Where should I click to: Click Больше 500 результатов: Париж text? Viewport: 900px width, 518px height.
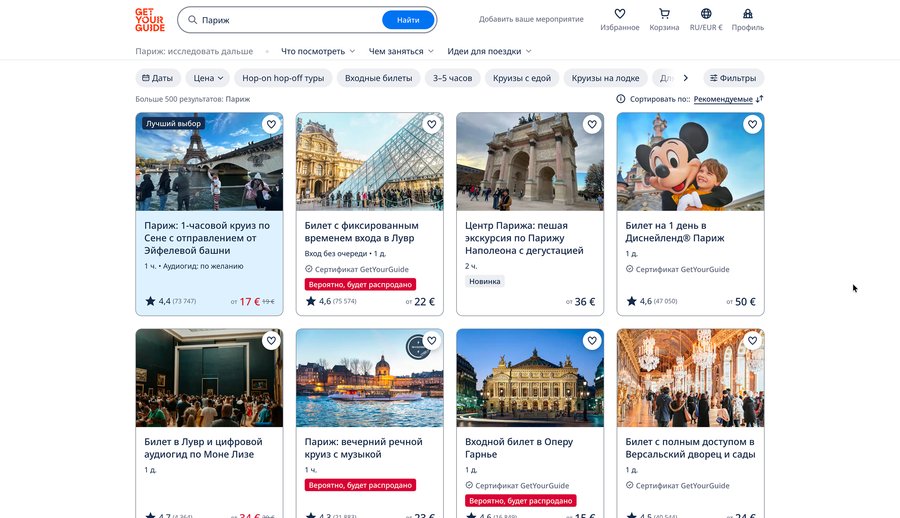click(193, 99)
